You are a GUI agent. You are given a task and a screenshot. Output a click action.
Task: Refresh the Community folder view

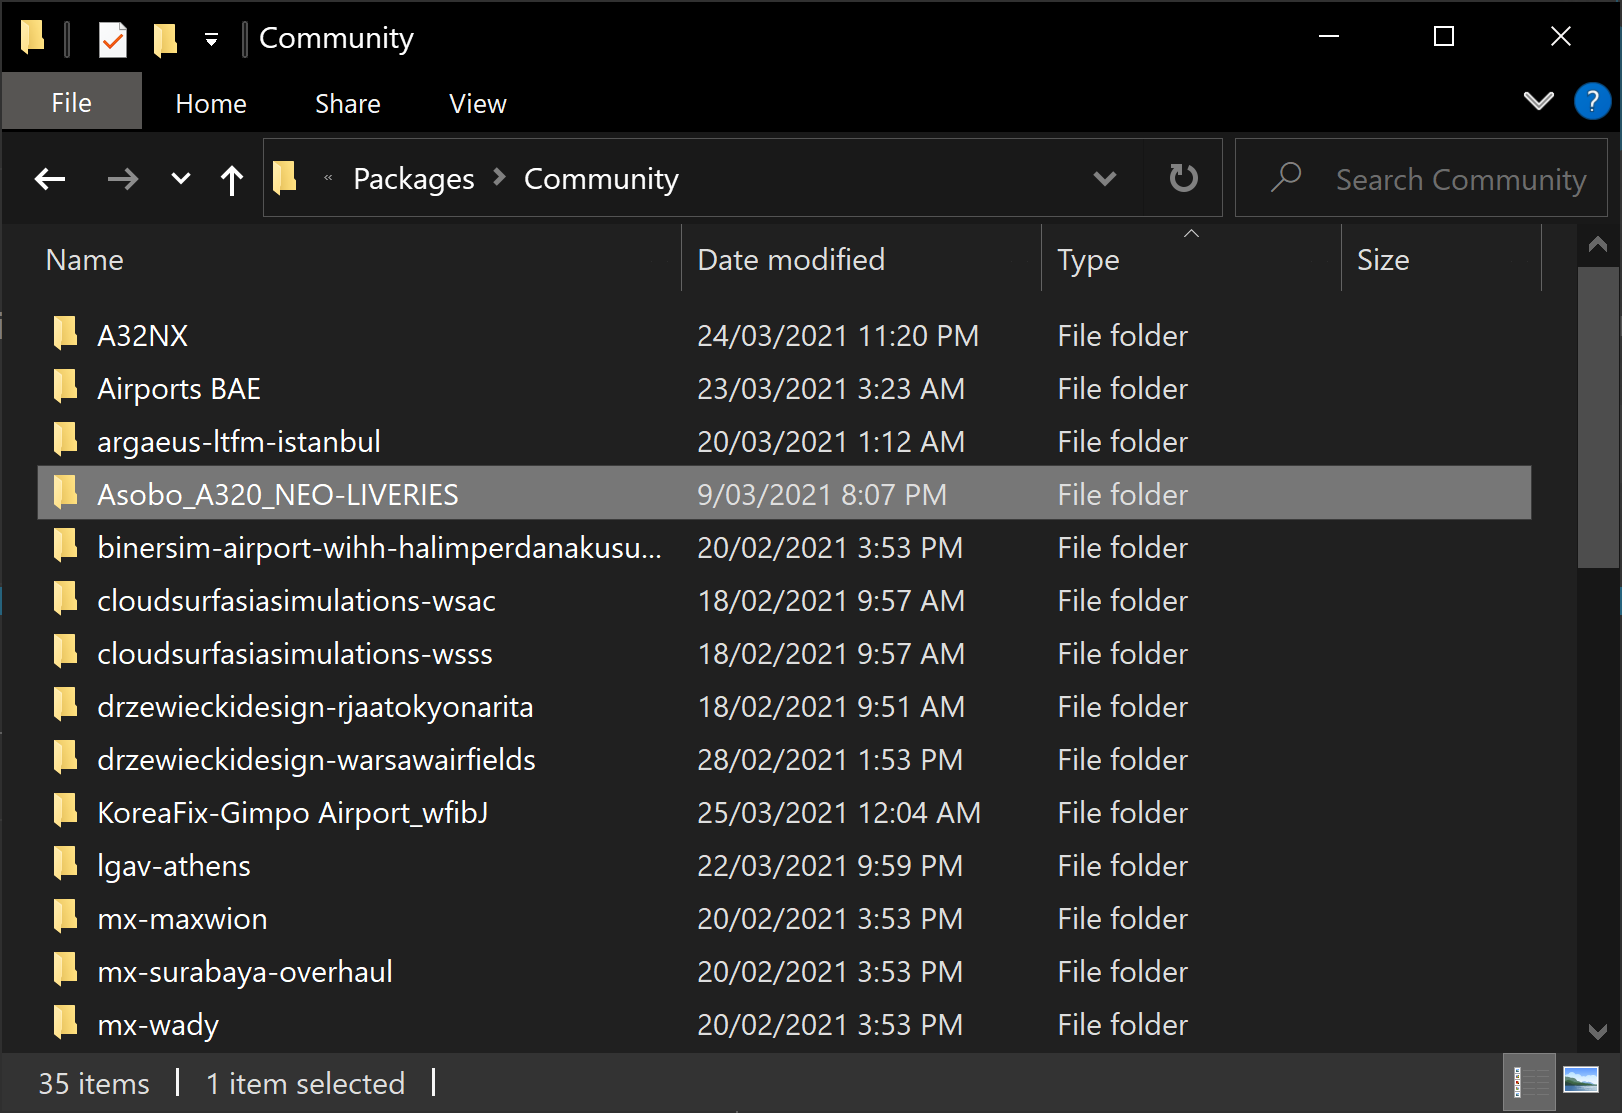tap(1183, 179)
